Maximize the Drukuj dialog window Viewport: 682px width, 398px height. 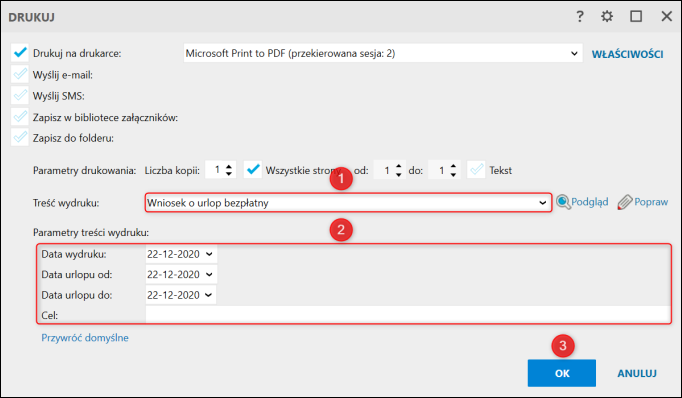(x=636, y=17)
